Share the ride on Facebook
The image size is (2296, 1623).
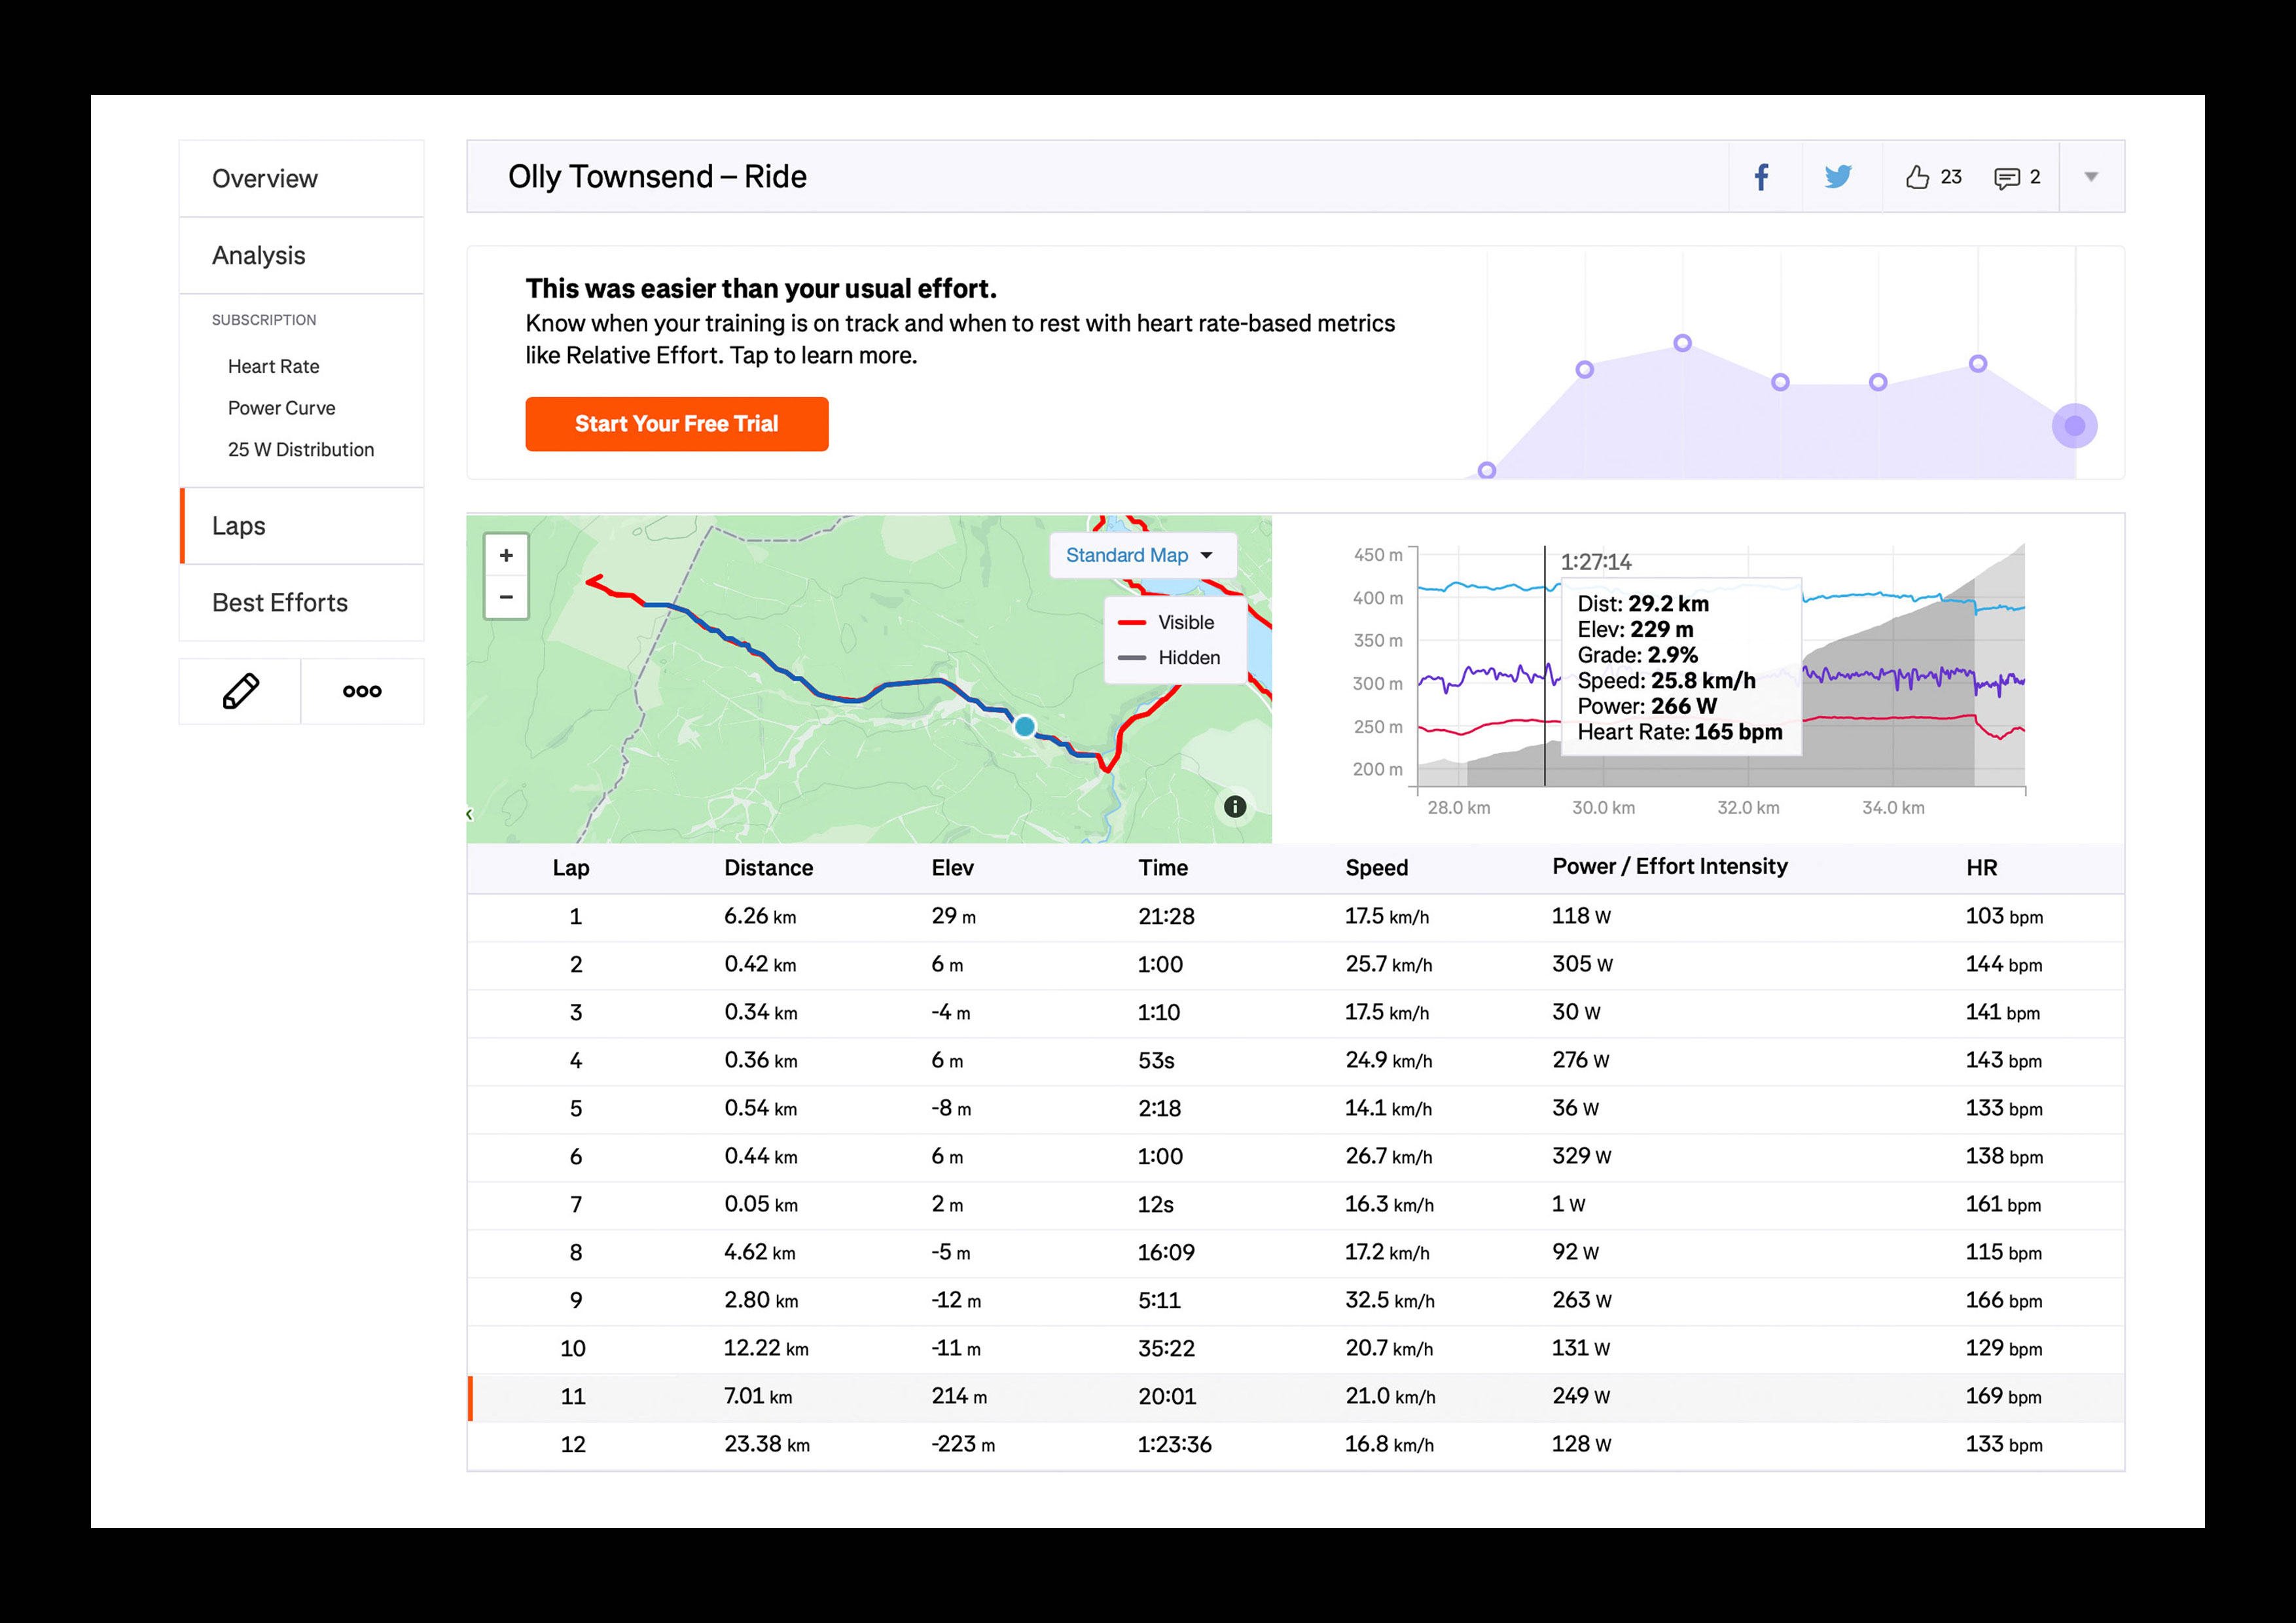1762,177
